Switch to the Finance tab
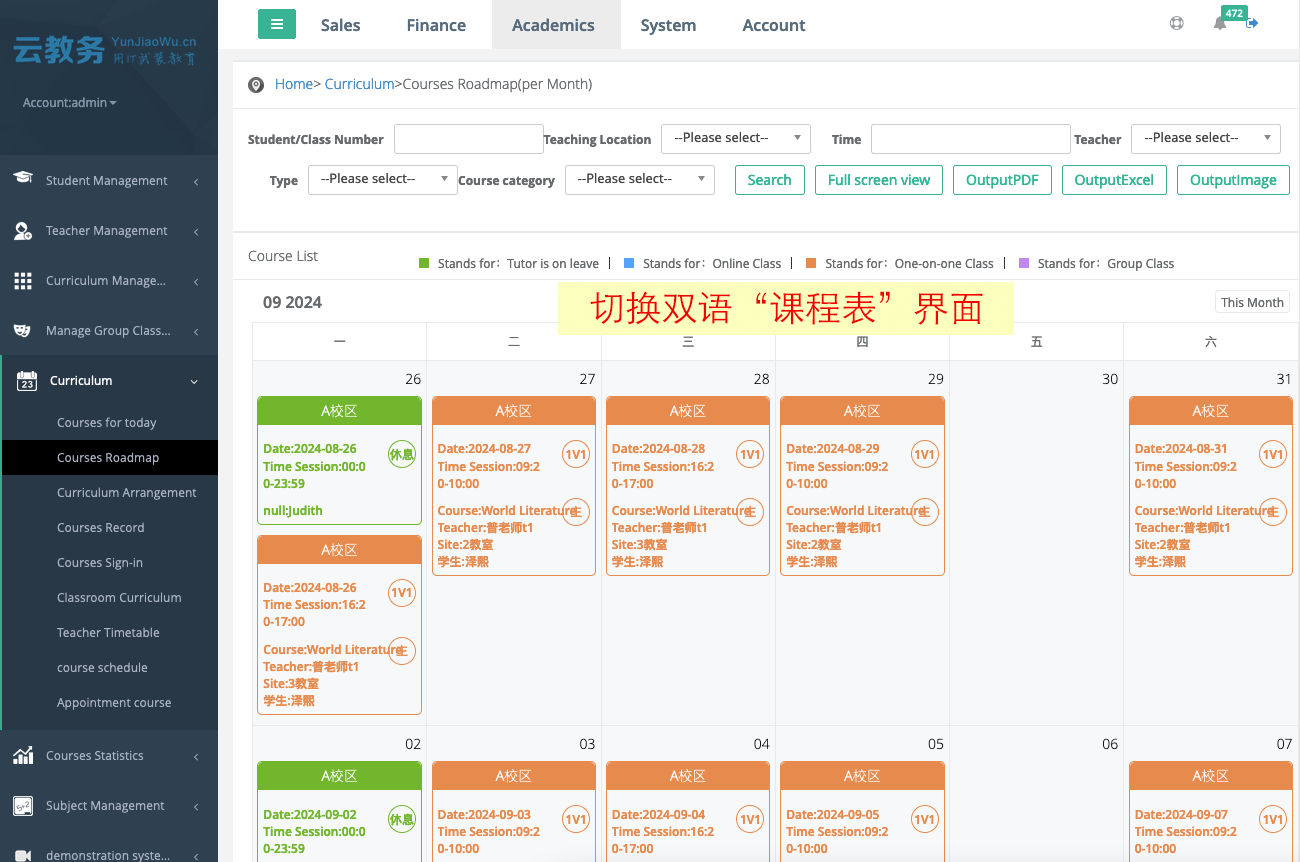The image size is (1300, 862). point(436,25)
